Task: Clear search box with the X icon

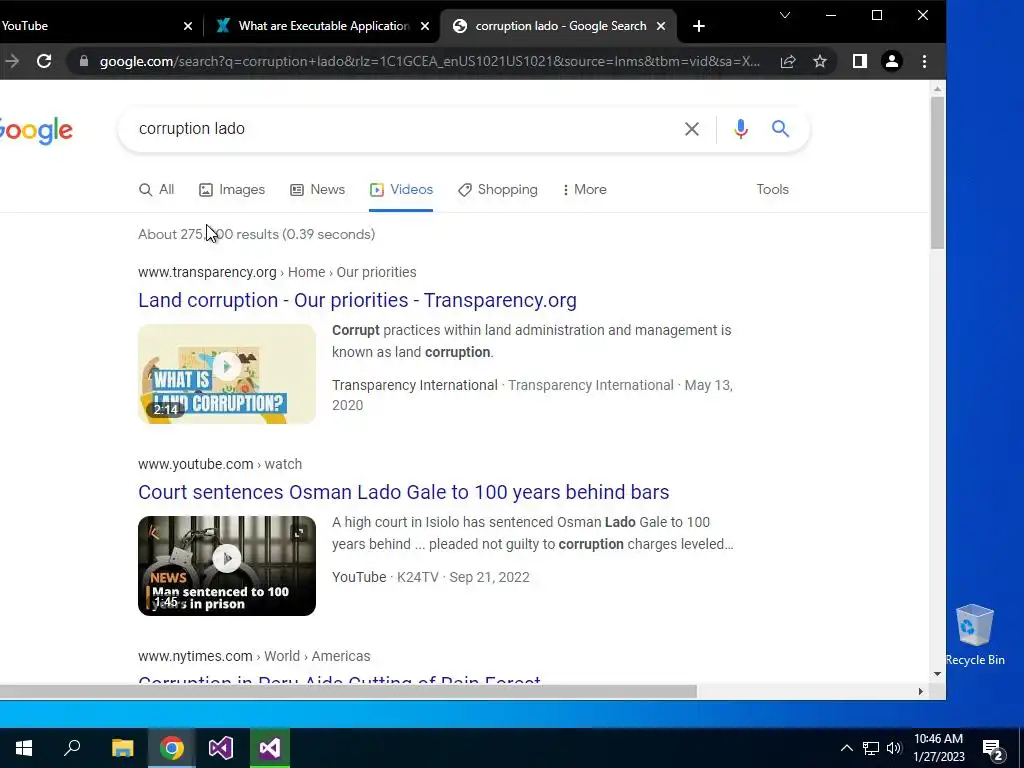Action: coord(692,129)
